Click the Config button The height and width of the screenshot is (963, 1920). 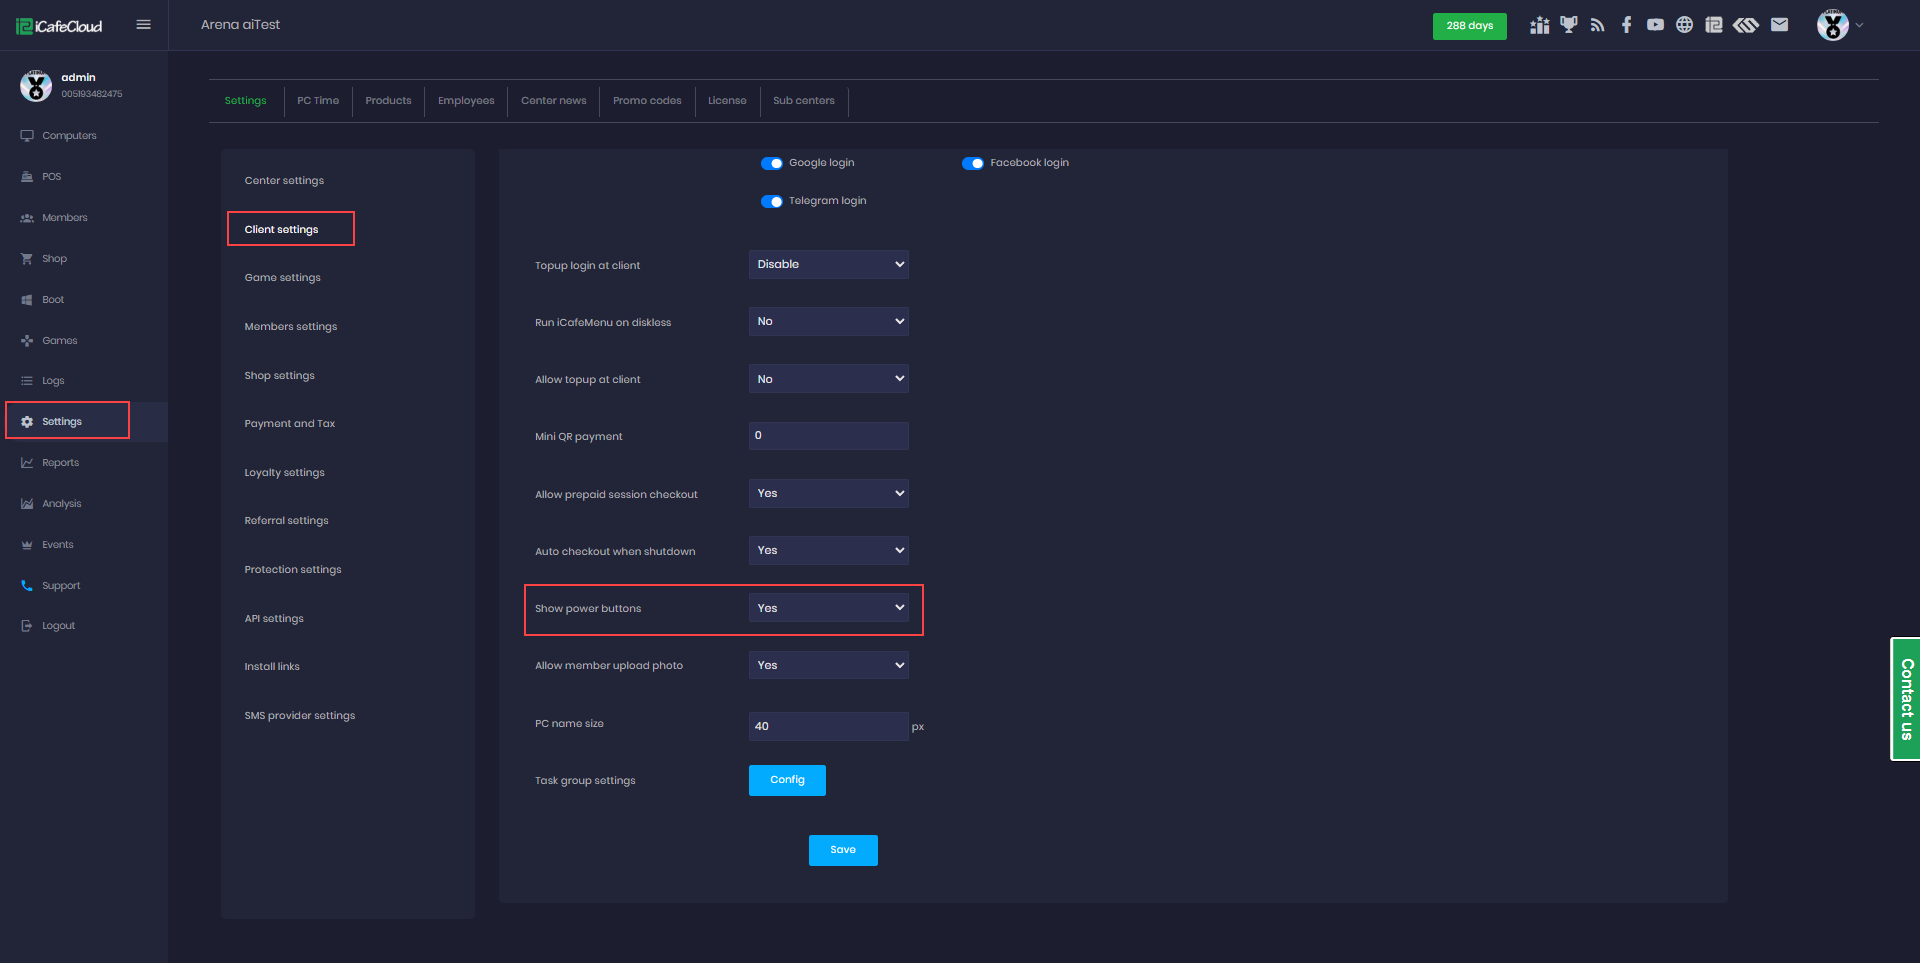click(787, 780)
